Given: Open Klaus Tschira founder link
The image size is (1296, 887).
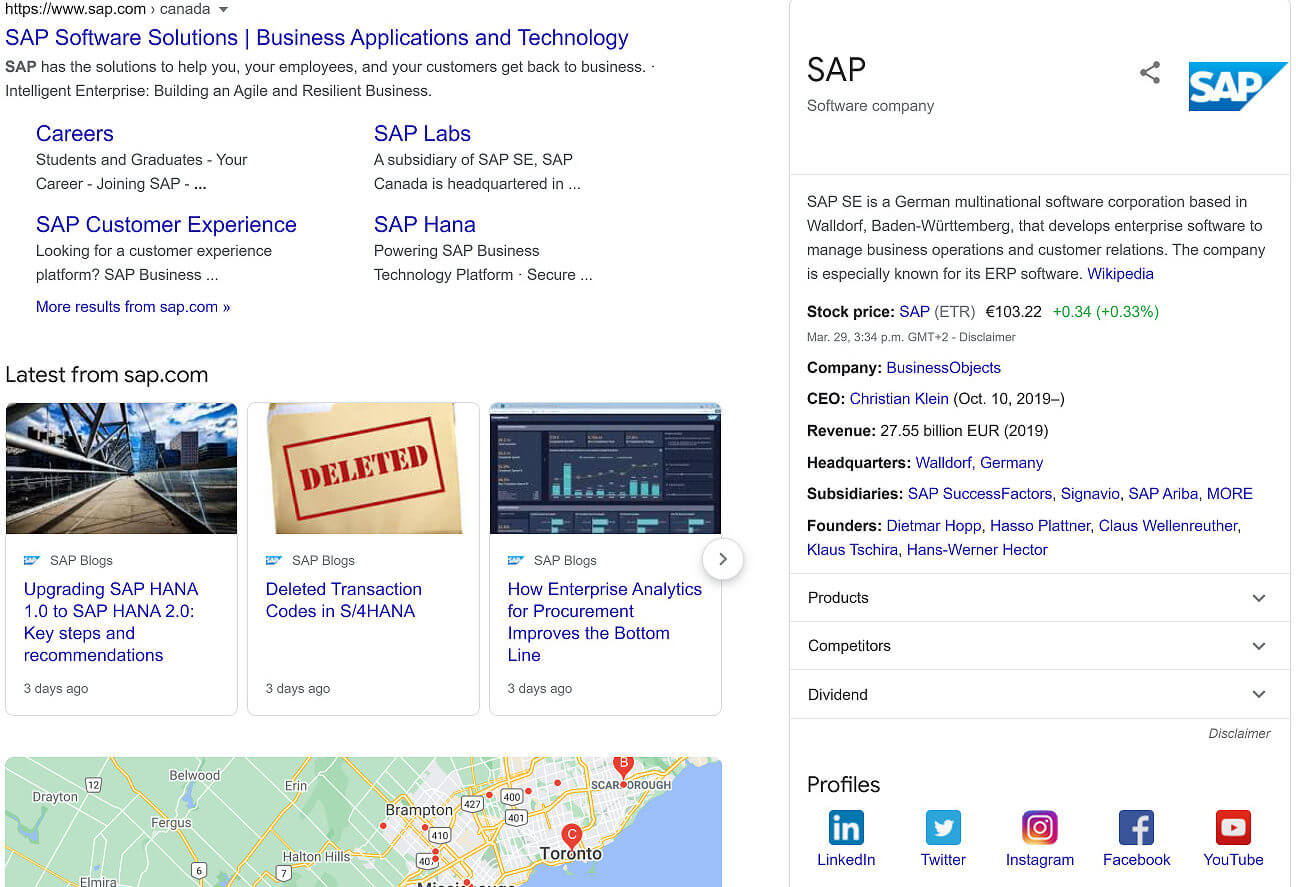Looking at the screenshot, I should [852, 550].
